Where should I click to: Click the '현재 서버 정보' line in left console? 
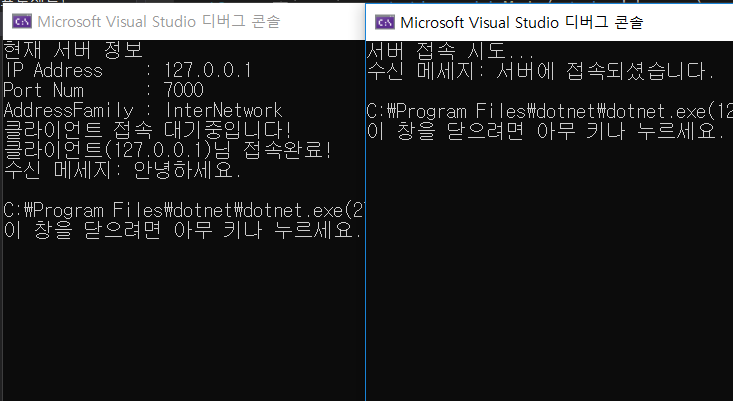point(73,50)
